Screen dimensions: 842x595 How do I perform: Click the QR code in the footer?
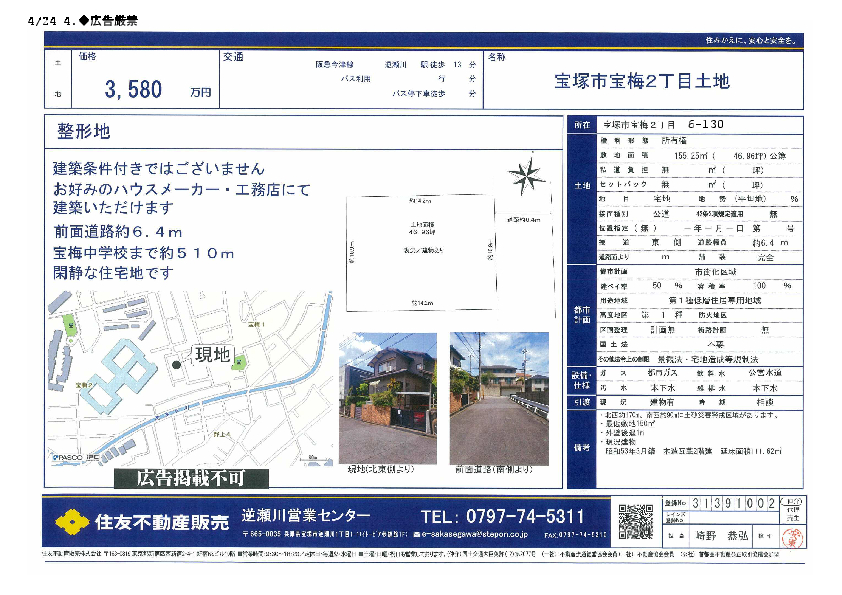tap(635, 519)
